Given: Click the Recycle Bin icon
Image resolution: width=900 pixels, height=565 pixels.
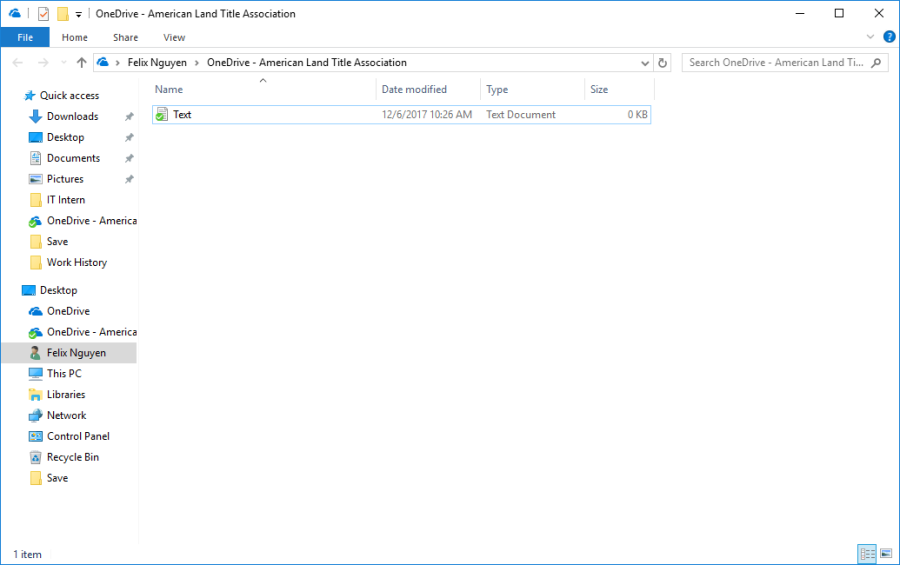Looking at the screenshot, I should tap(36, 457).
